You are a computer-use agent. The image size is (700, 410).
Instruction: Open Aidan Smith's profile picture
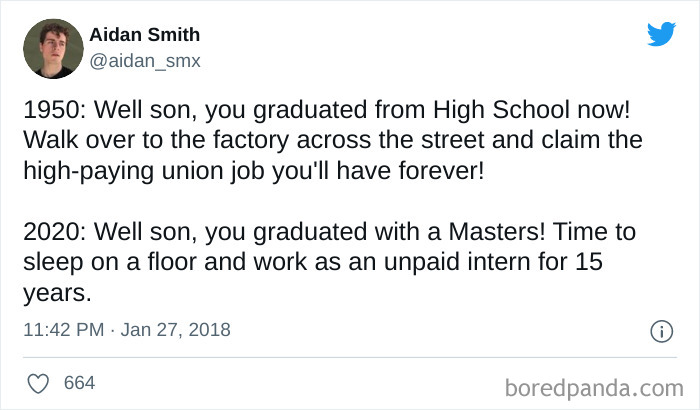pyautogui.click(x=51, y=49)
